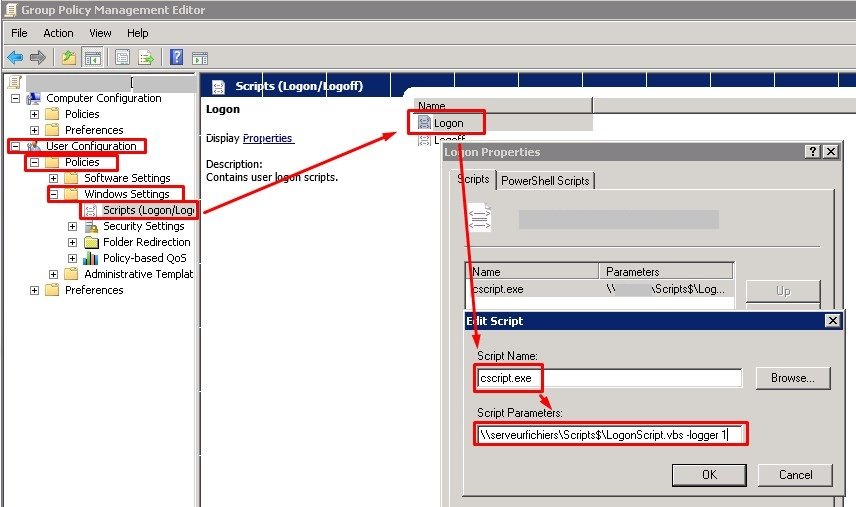Image resolution: width=856 pixels, height=507 pixels.
Task: Switch to the PowerShell Scripts tab
Action: 546,181
